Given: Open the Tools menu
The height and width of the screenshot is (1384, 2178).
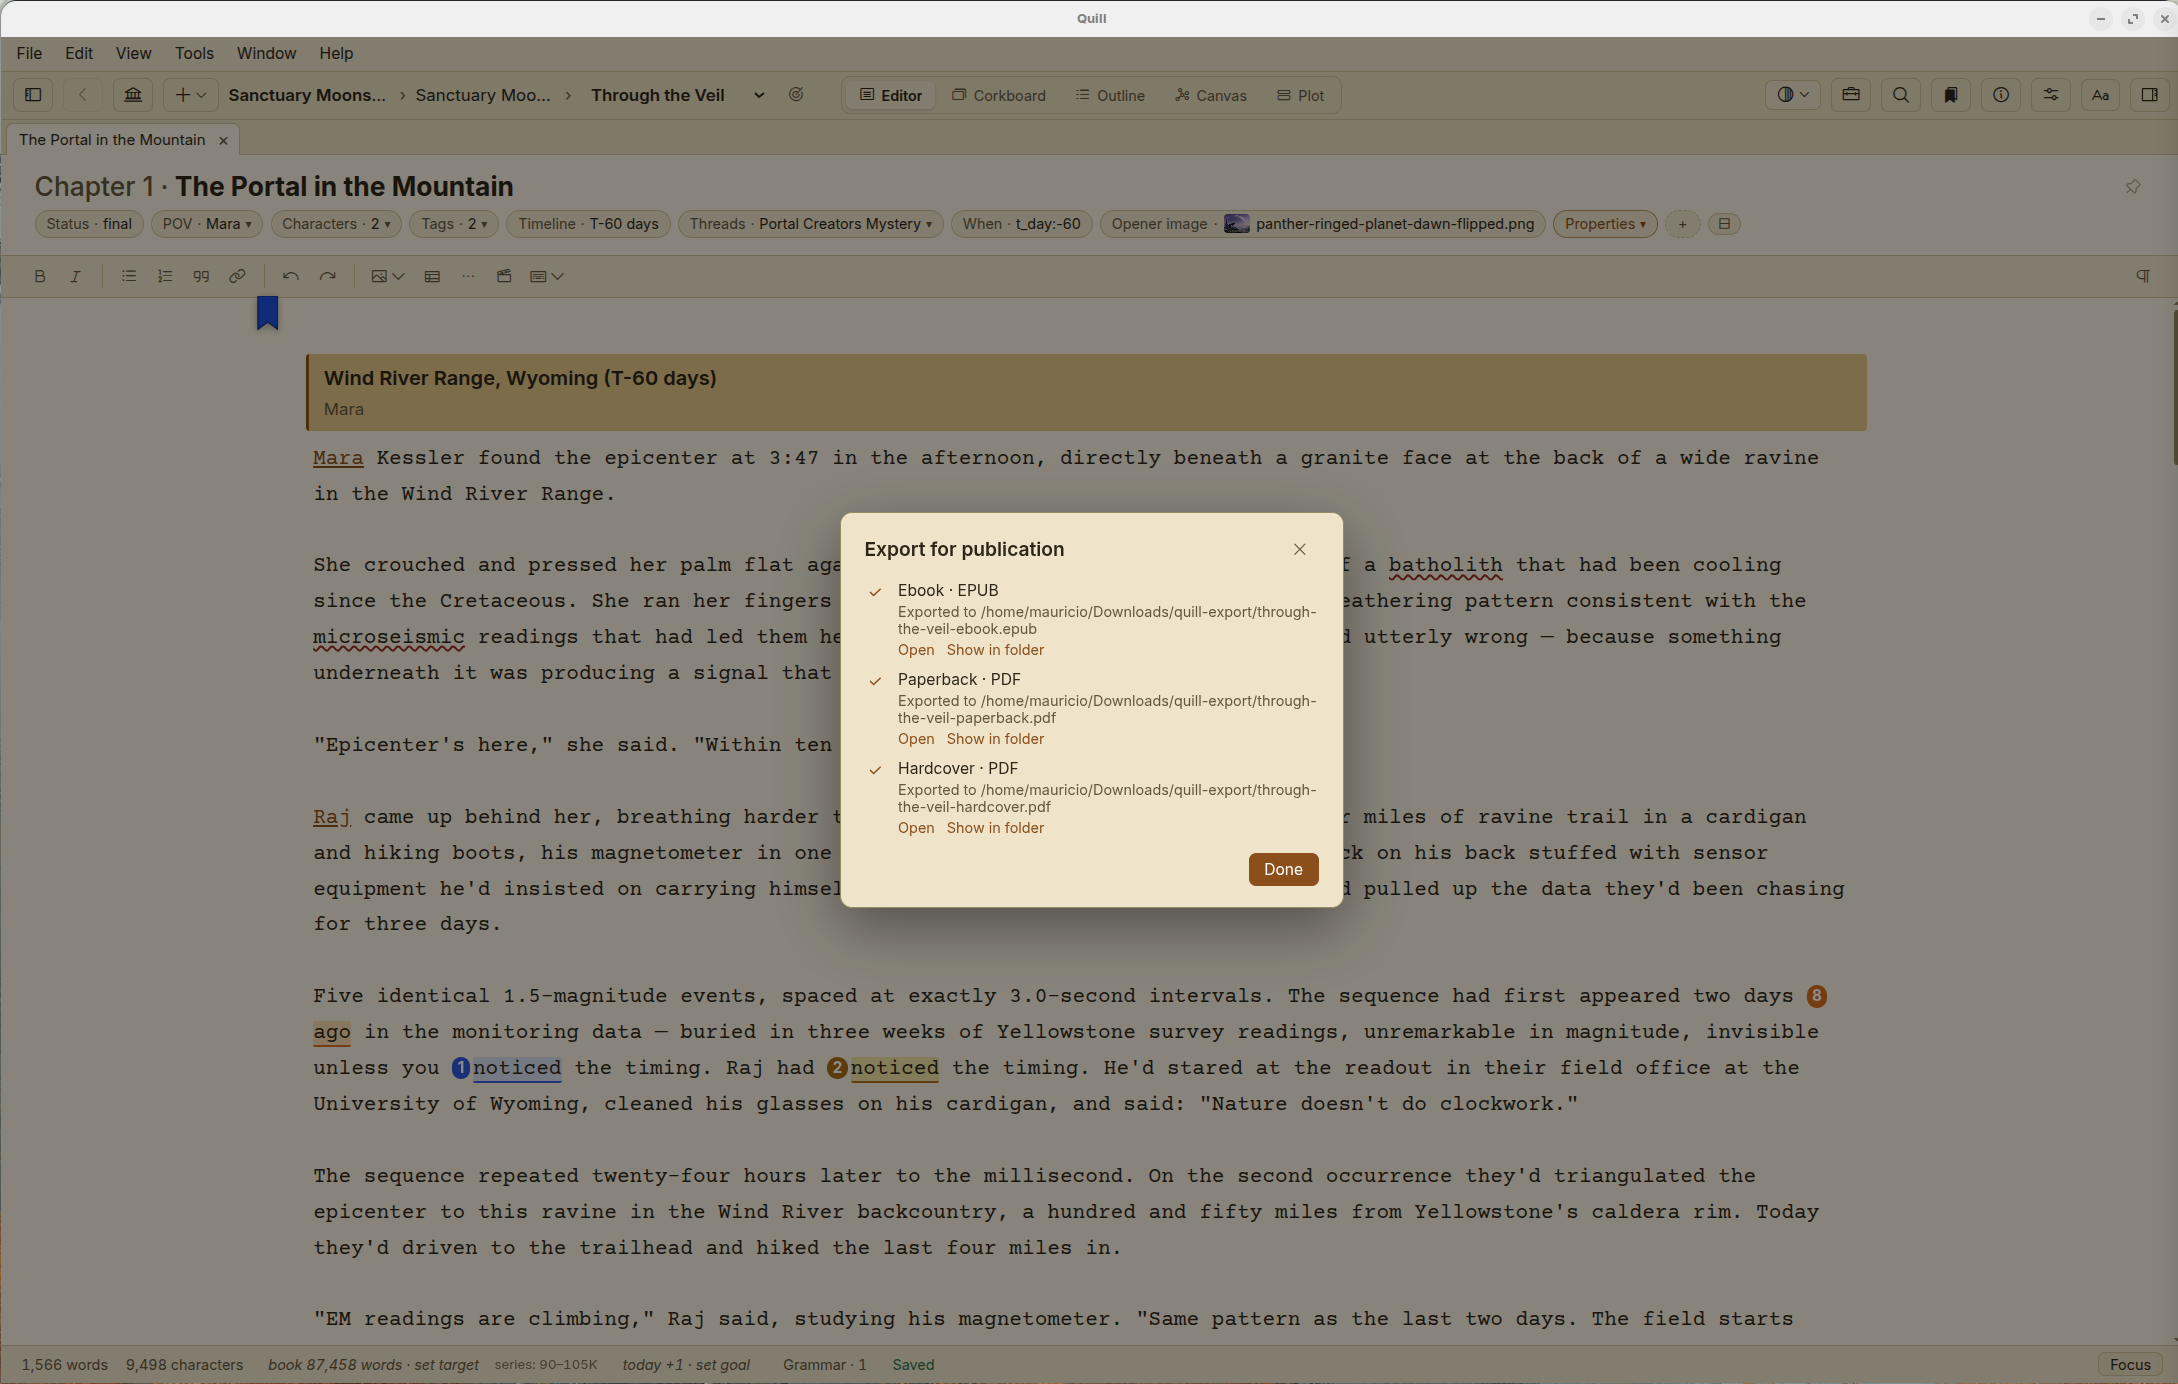Looking at the screenshot, I should pos(194,53).
